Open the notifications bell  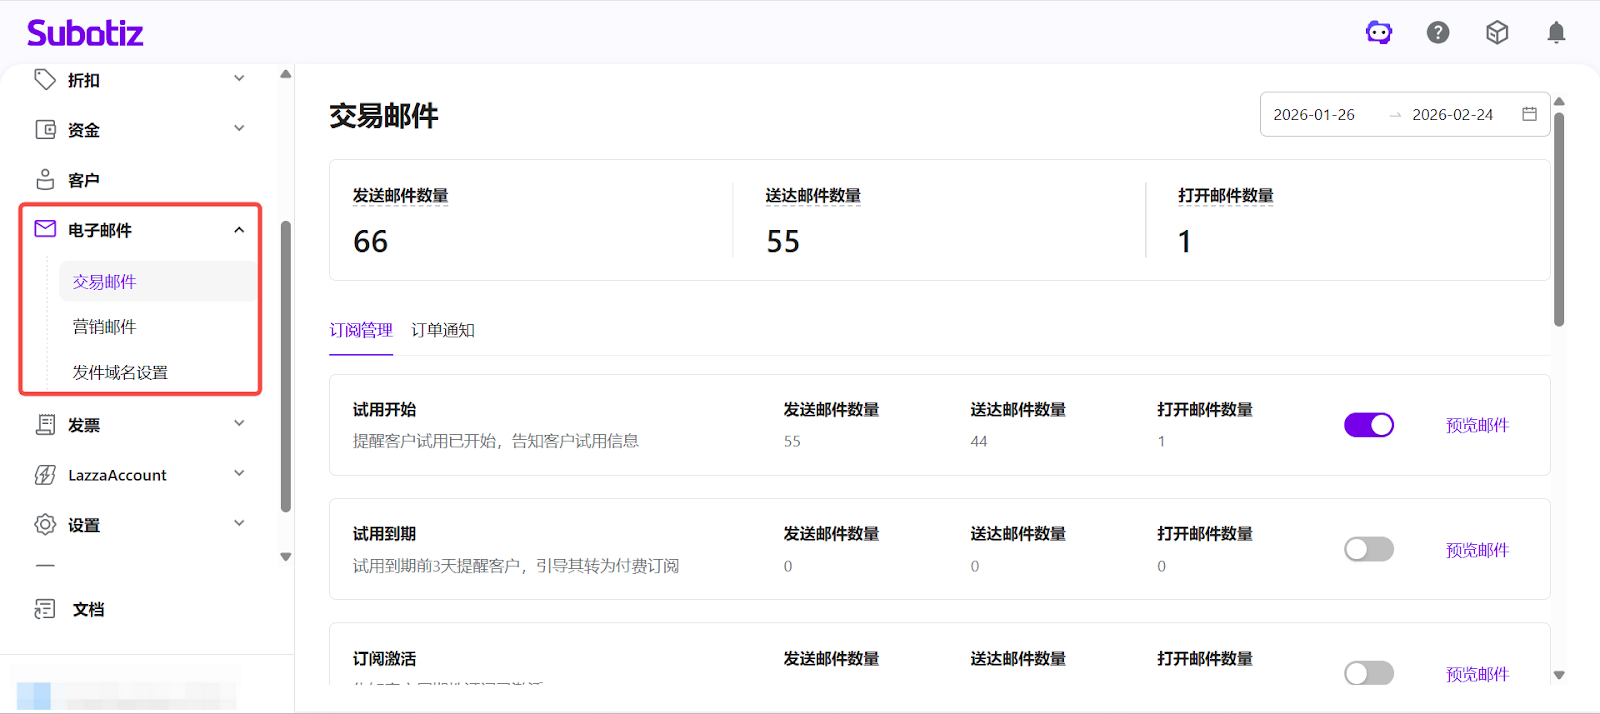(1556, 33)
